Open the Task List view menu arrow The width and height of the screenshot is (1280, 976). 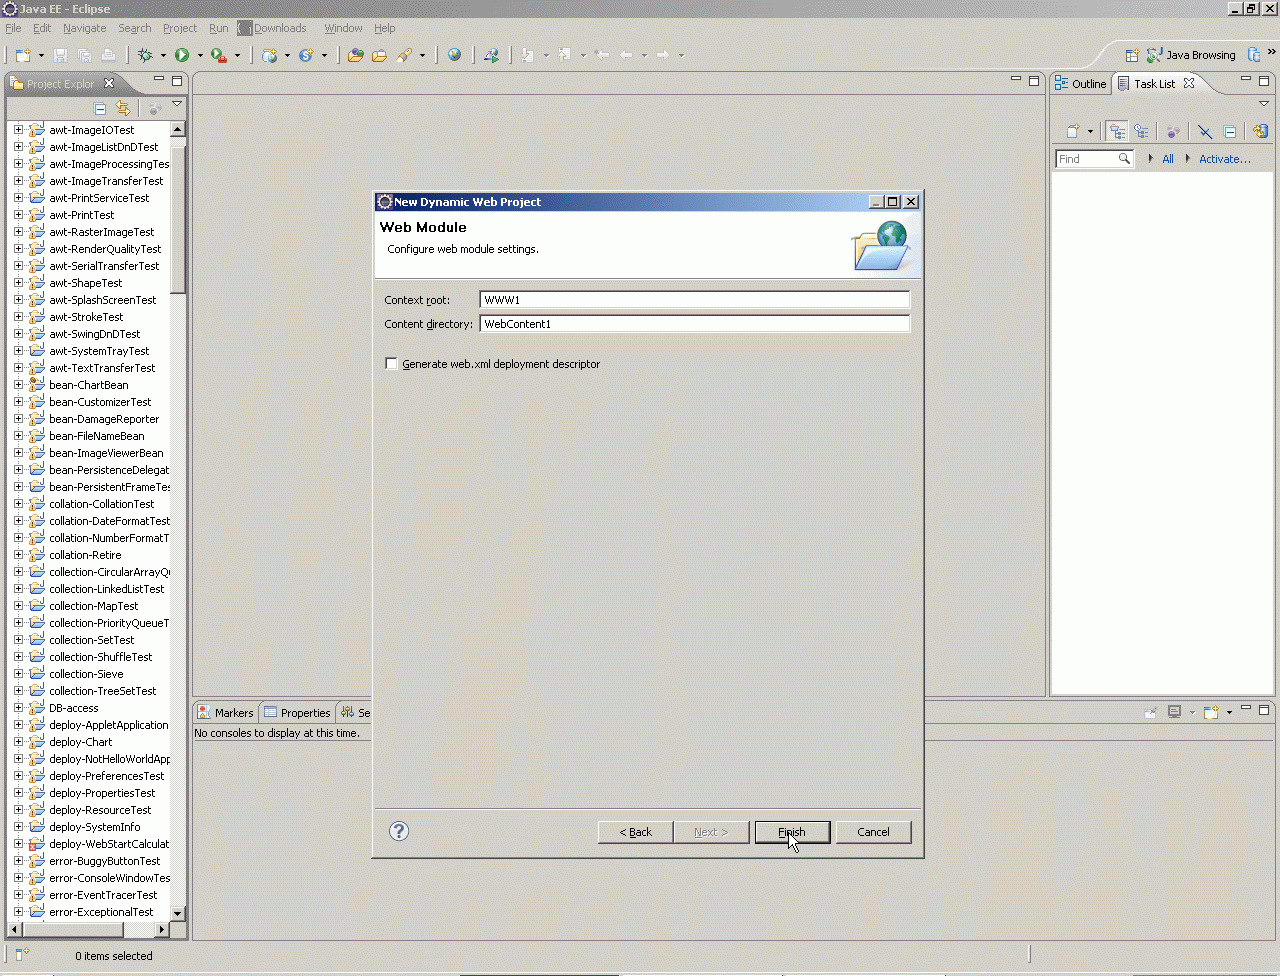tap(1264, 104)
